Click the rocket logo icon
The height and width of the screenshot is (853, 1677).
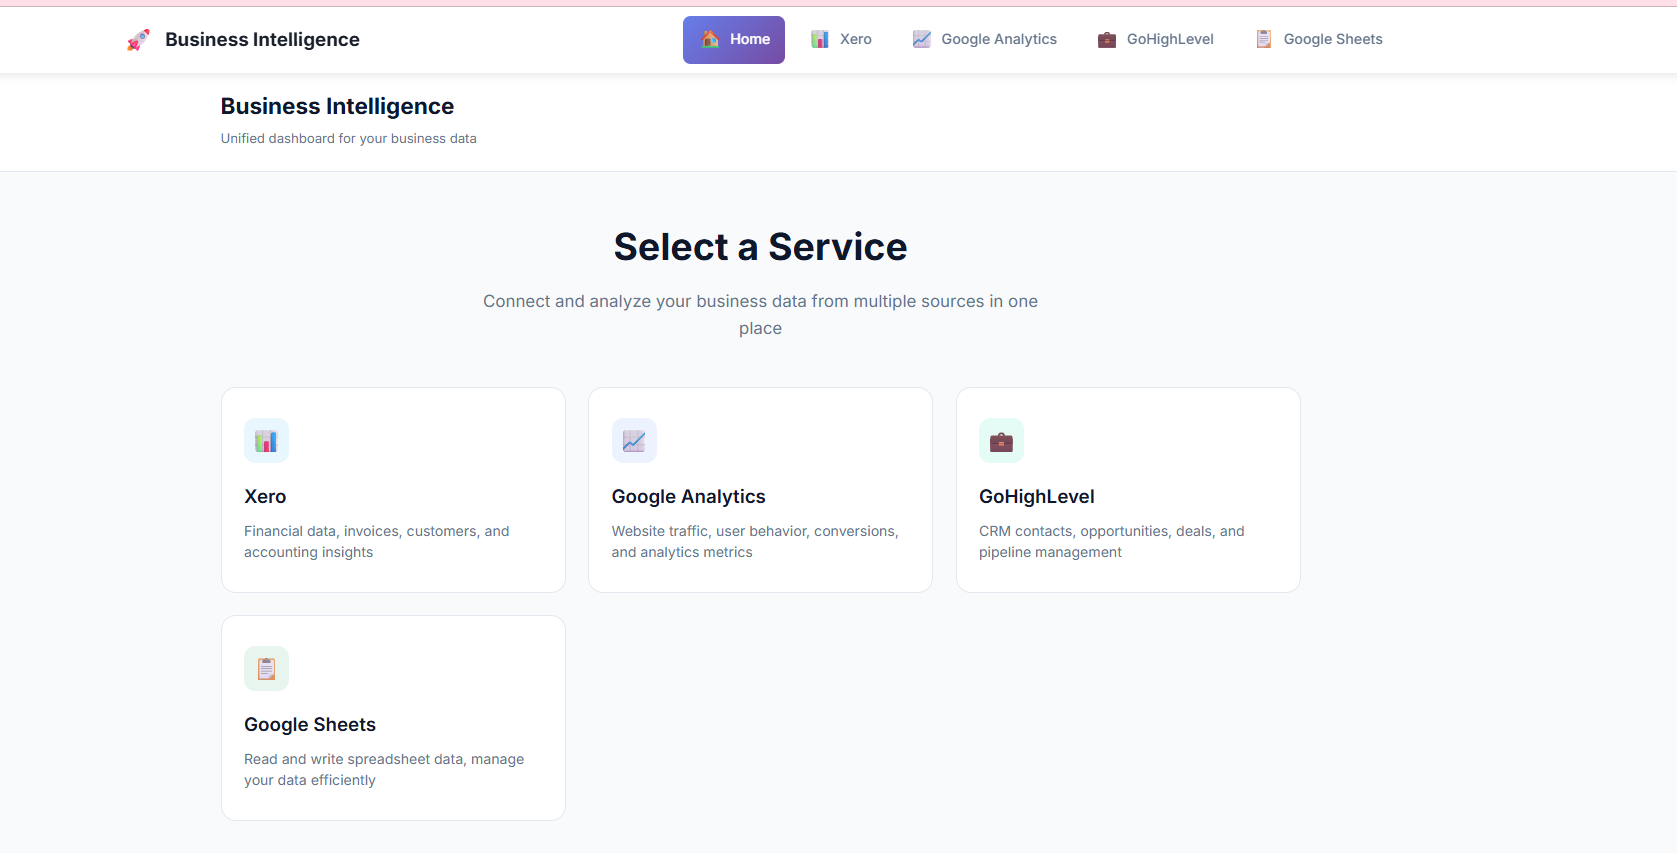click(138, 40)
